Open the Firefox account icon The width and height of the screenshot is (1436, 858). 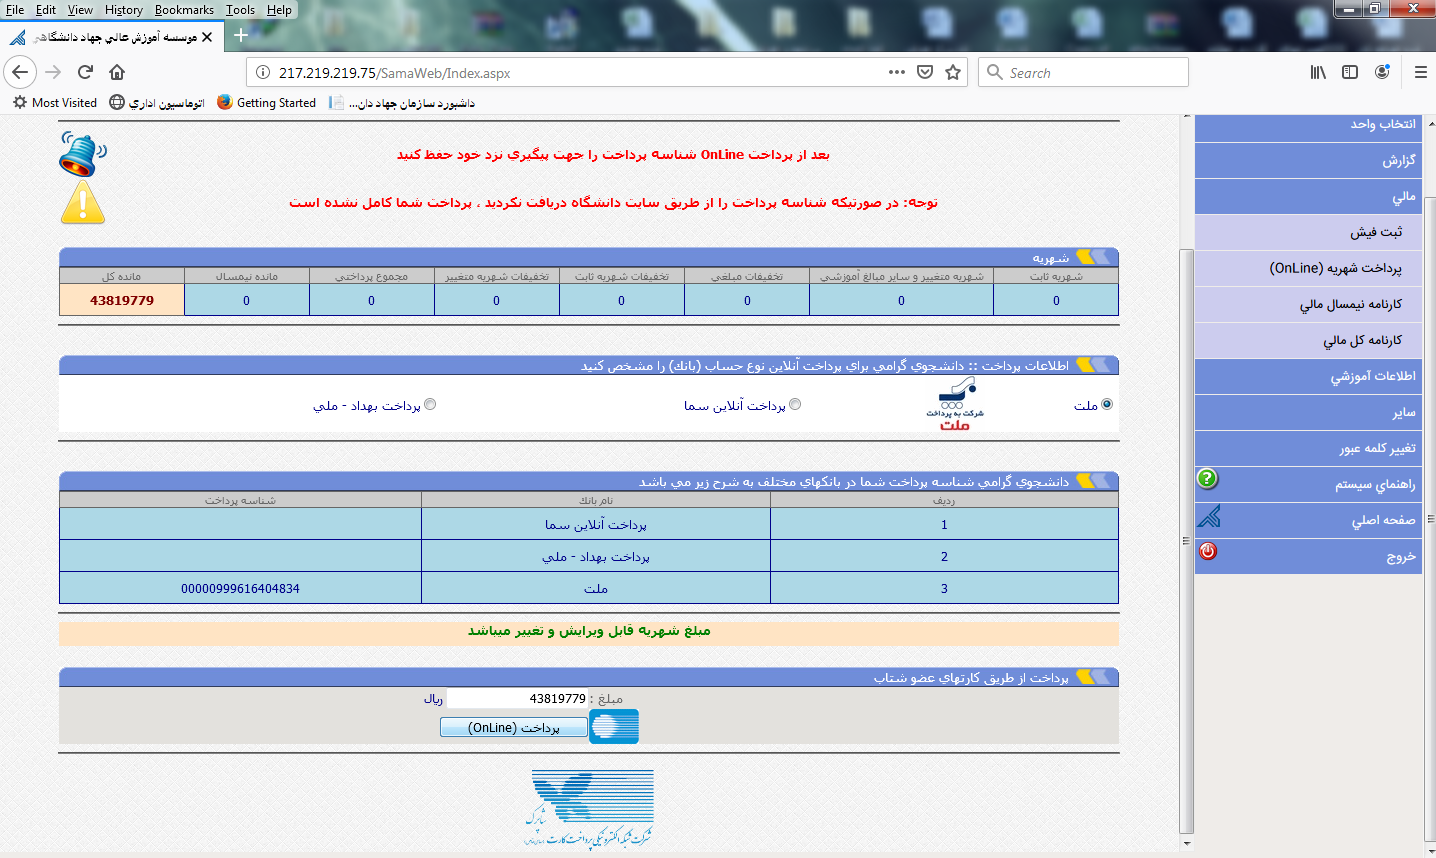pos(1382,72)
